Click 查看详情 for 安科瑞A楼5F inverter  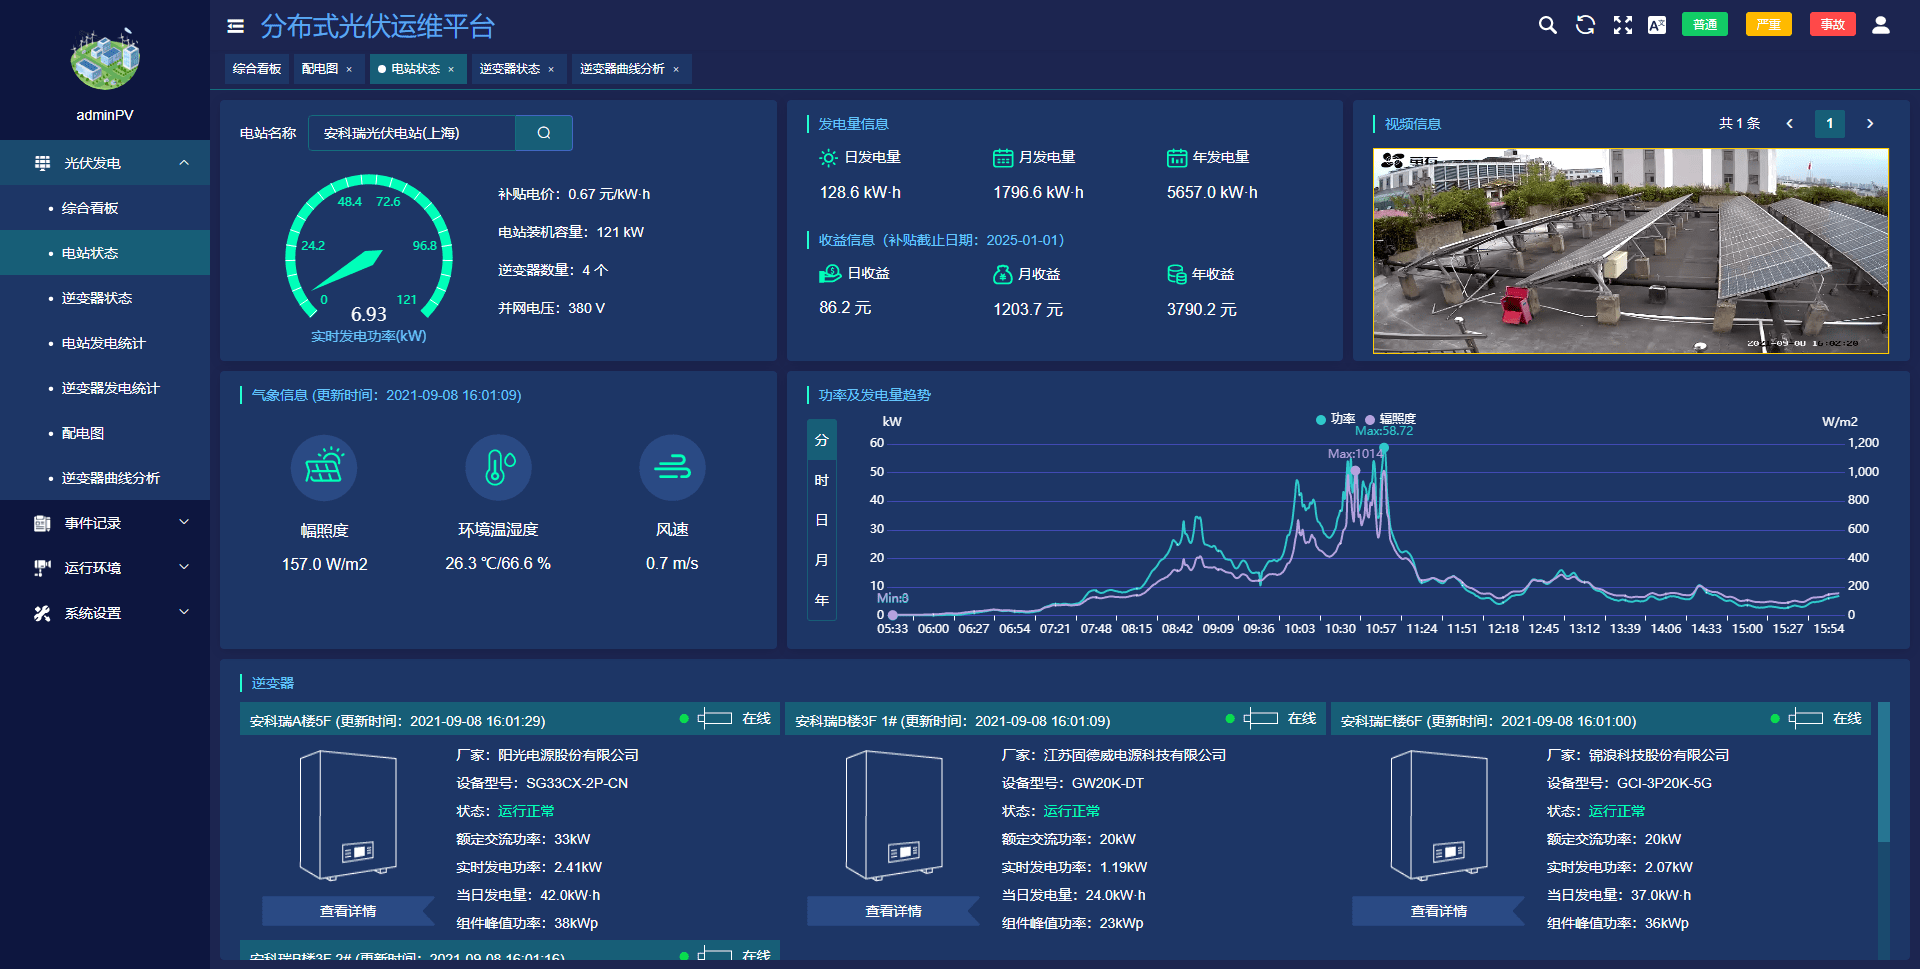(x=348, y=911)
